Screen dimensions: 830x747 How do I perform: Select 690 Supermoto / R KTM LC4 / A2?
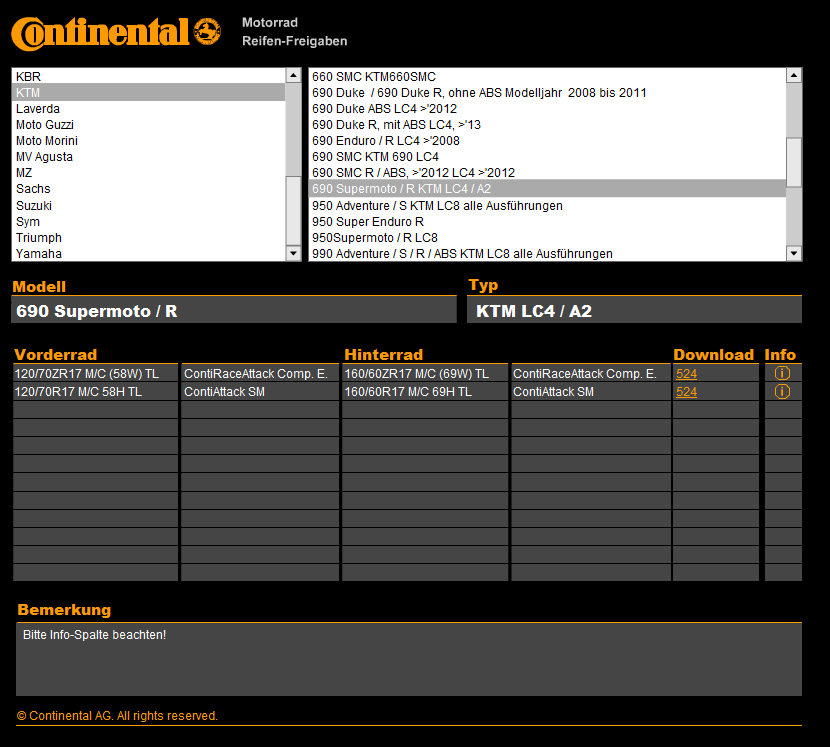coord(547,188)
